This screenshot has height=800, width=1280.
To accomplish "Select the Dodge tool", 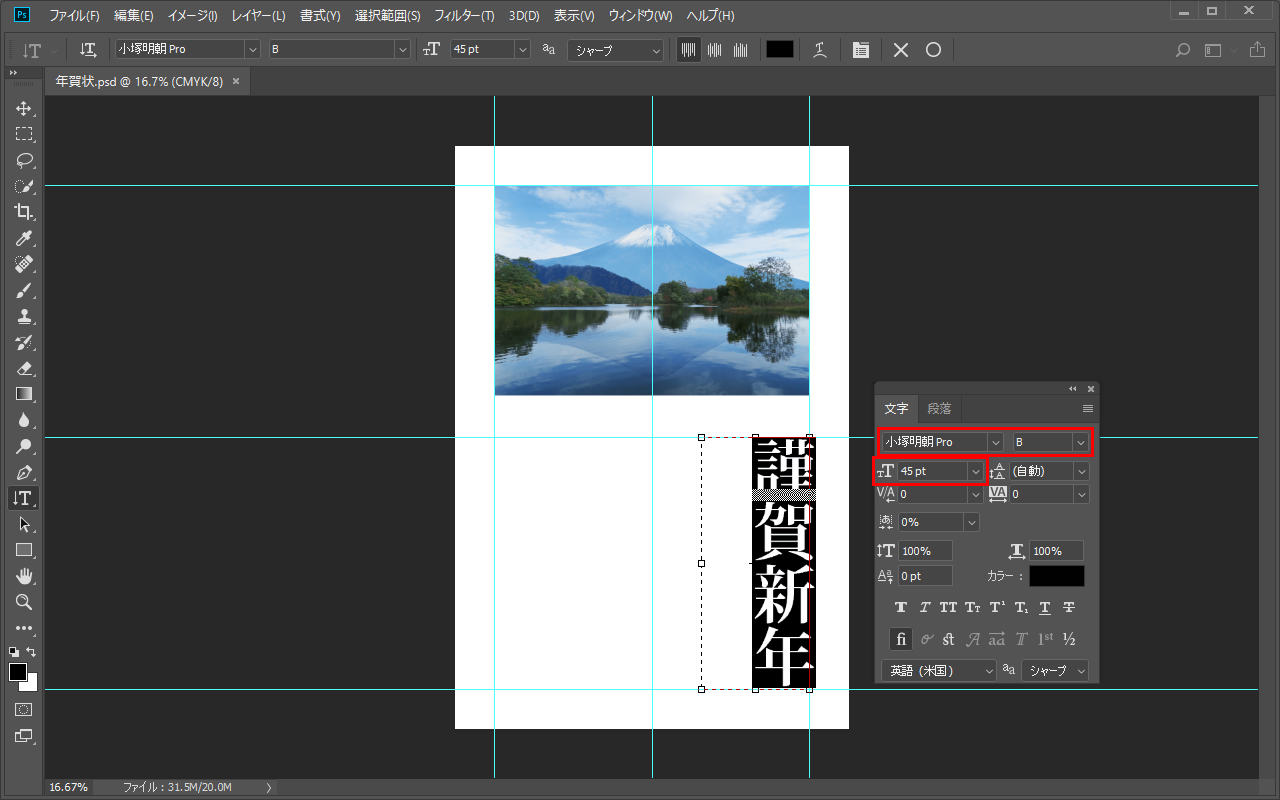I will pos(24,446).
